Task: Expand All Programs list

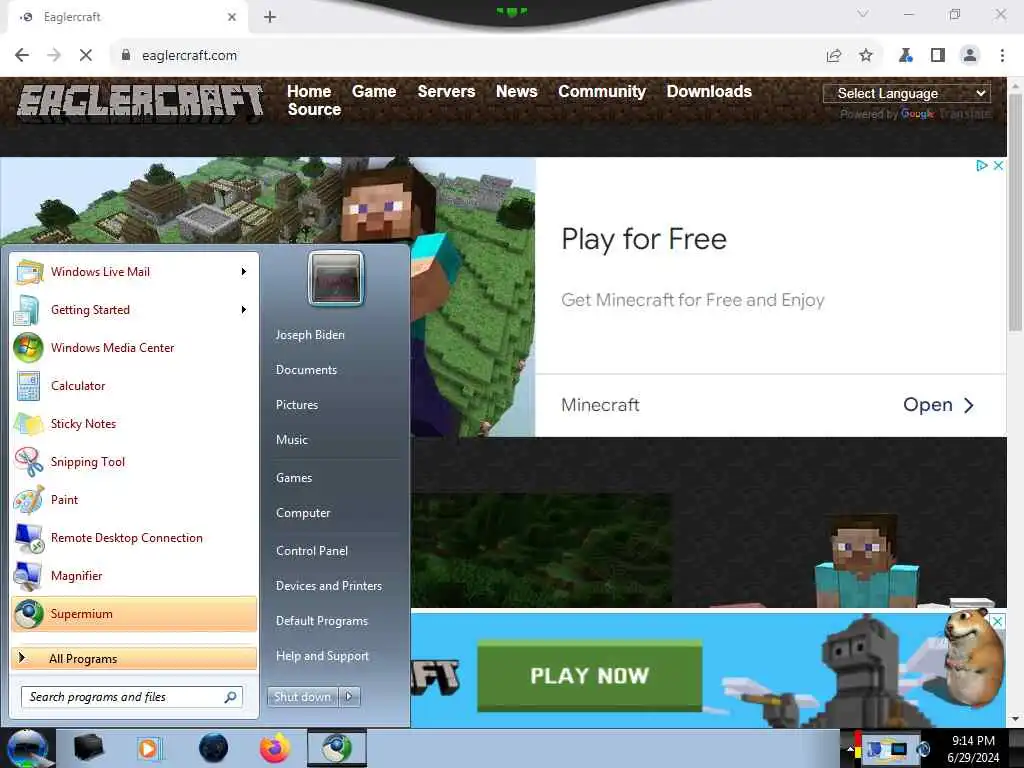Action: point(134,658)
